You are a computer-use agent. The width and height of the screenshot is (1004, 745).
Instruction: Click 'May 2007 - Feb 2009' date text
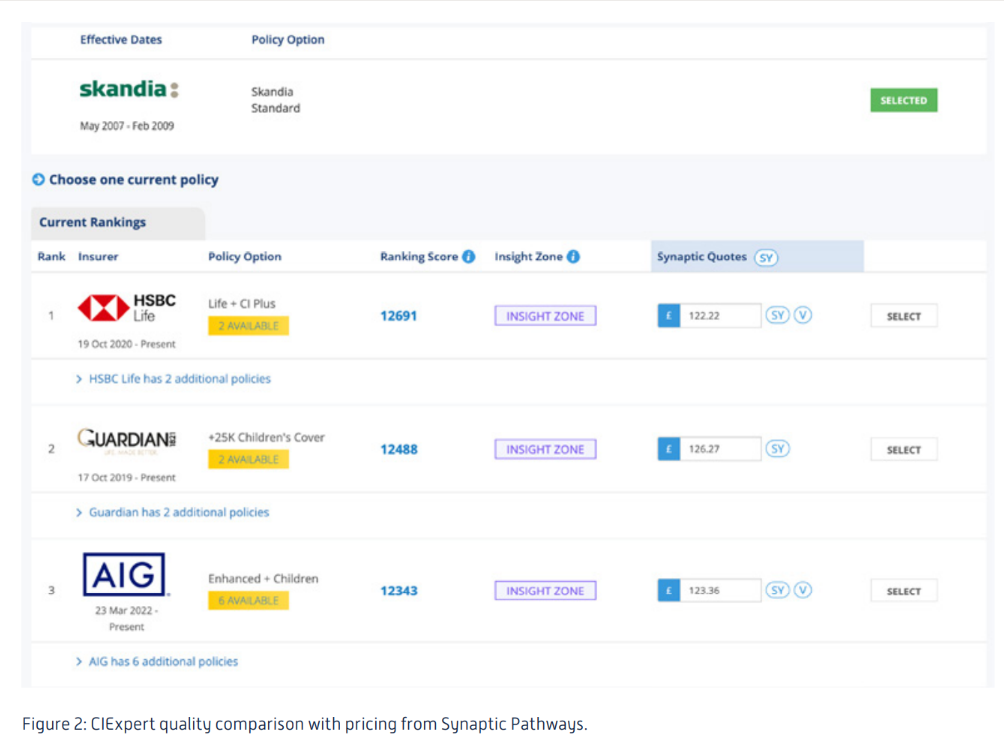(127, 126)
